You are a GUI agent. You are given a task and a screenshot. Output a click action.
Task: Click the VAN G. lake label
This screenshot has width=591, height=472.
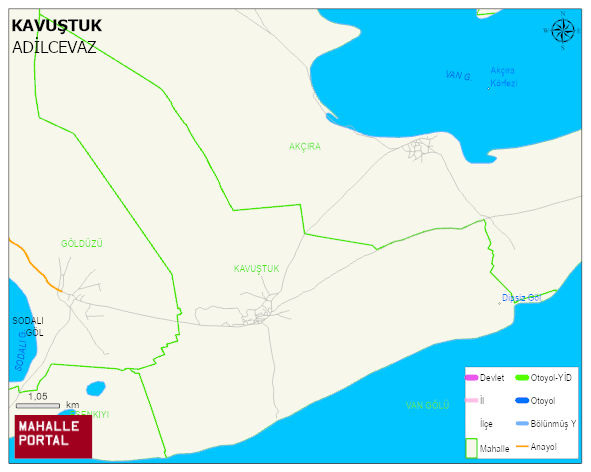pos(458,75)
